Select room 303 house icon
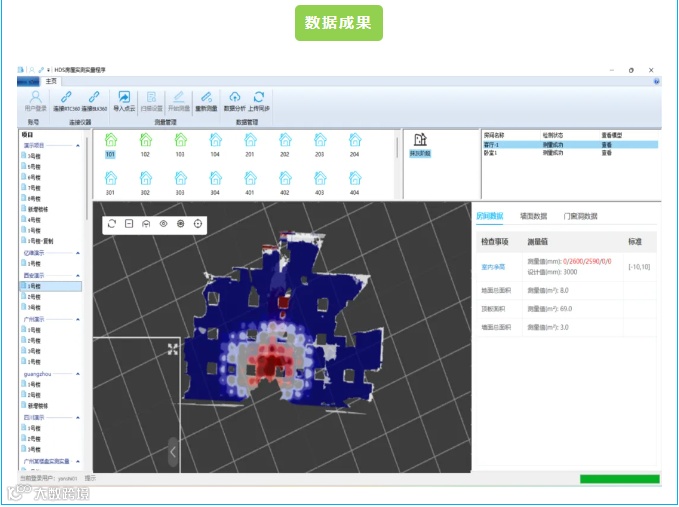Image resolution: width=679 pixels, height=507 pixels. point(181,178)
